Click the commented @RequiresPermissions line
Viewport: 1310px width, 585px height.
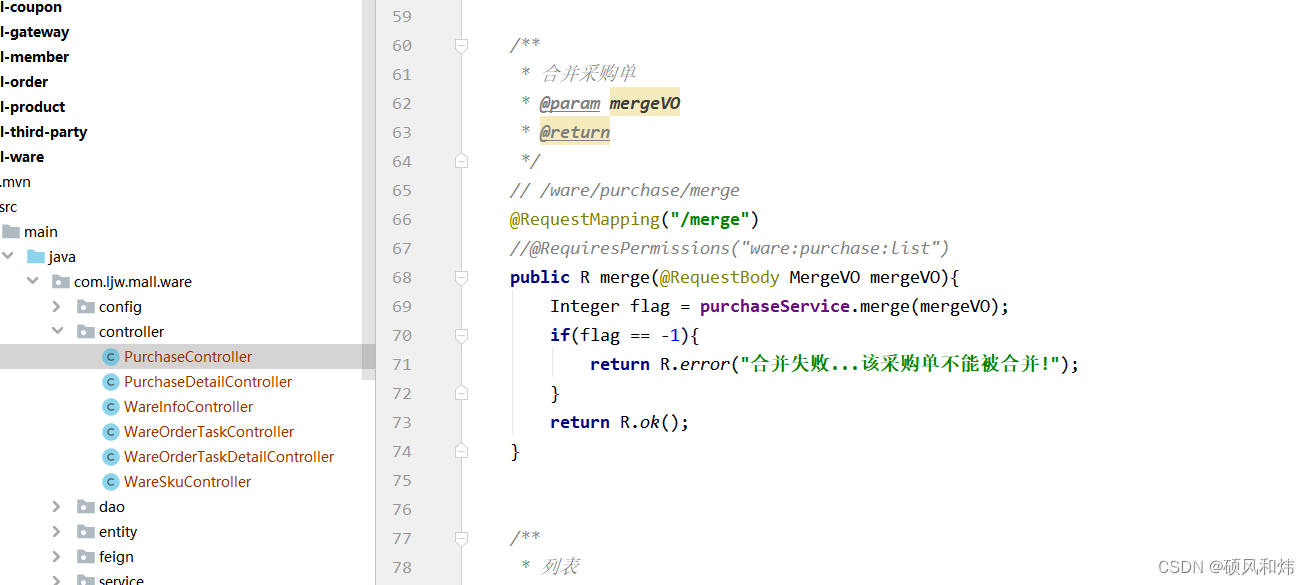729,248
